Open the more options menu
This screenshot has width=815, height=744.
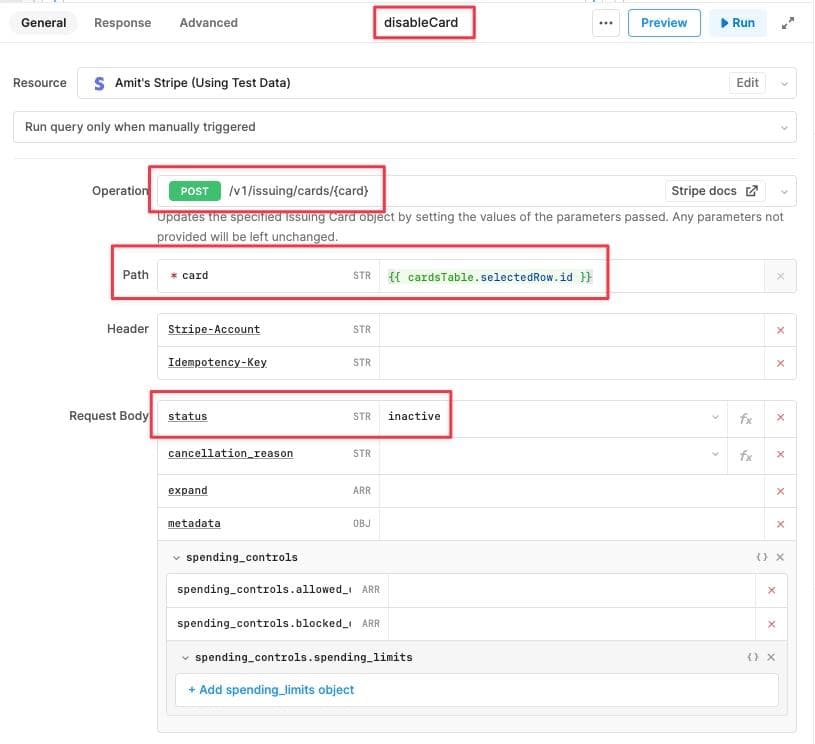pos(606,22)
